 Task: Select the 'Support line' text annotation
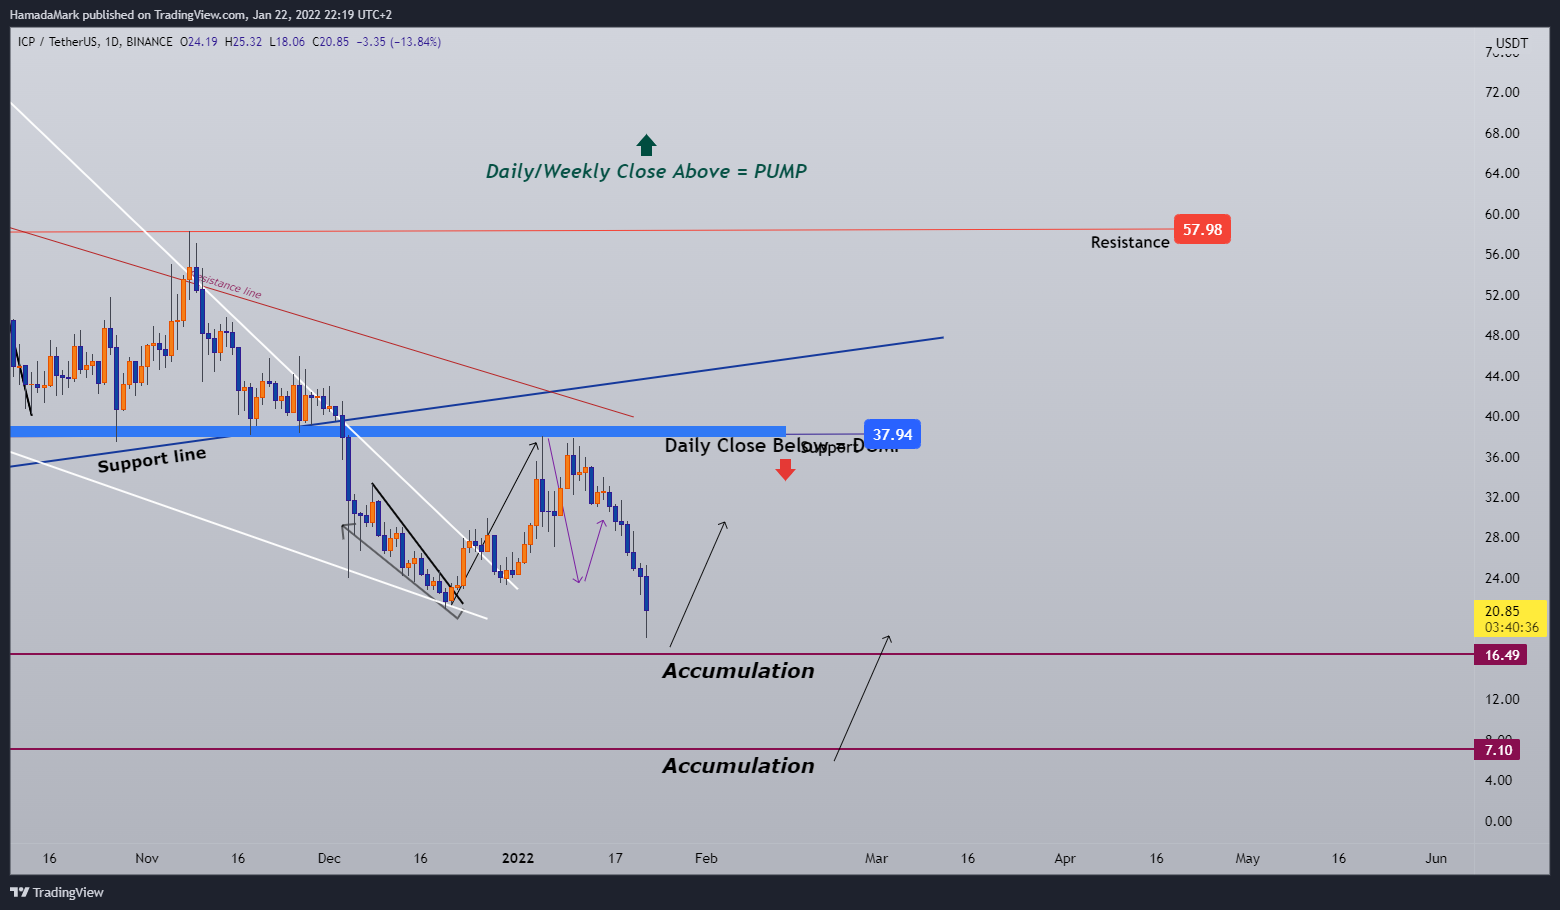coord(152,460)
